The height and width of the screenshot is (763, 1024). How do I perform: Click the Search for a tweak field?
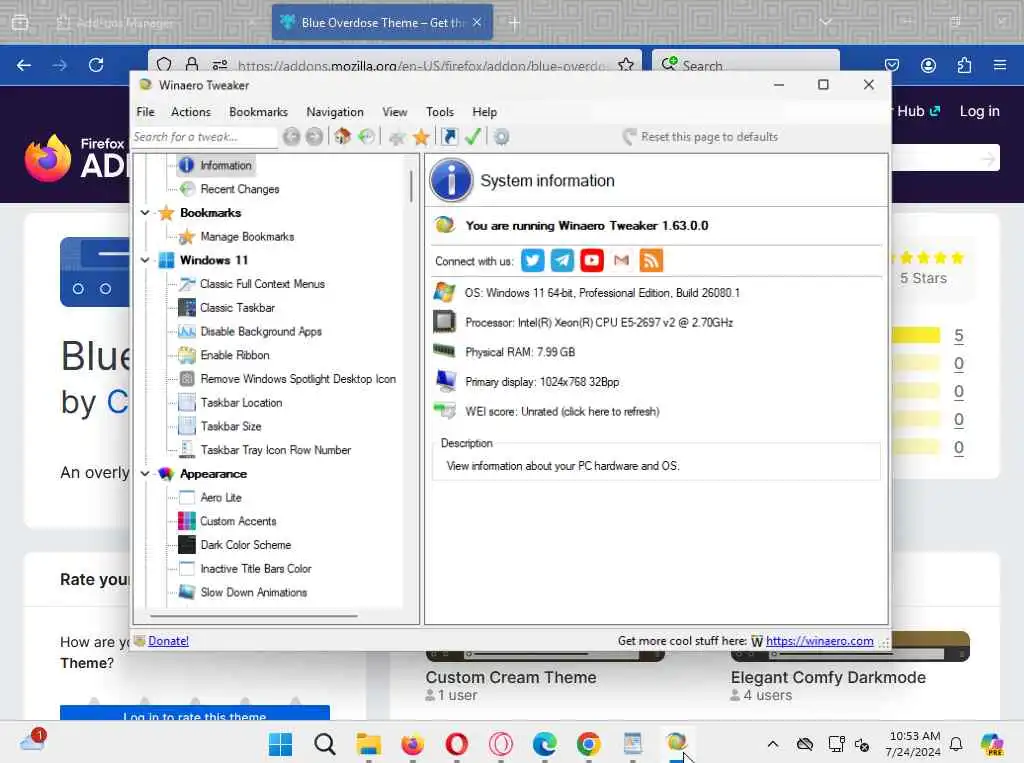[x=204, y=137]
